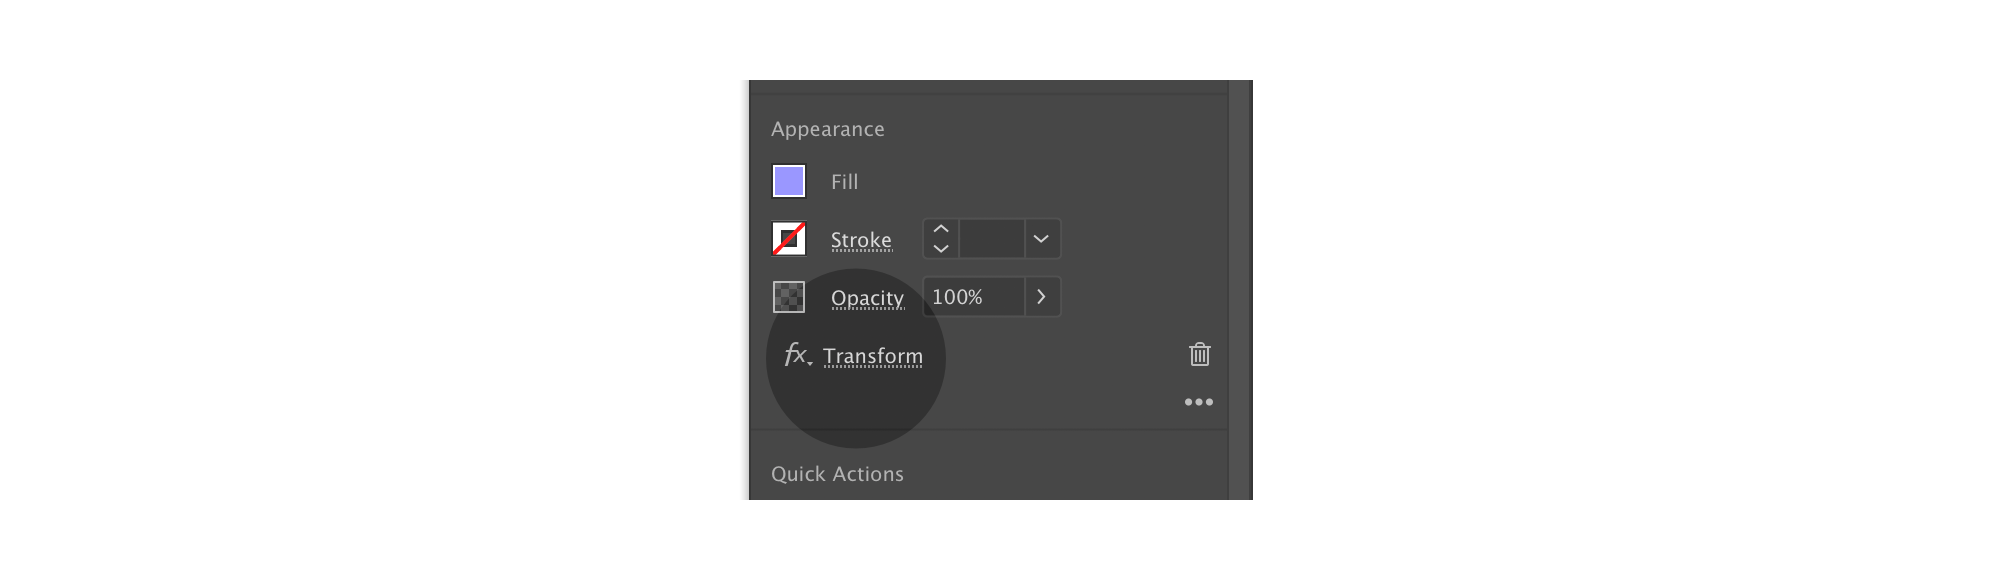Delete the Transform effect with trash icon
The image size is (2000, 580).
tap(1200, 354)
